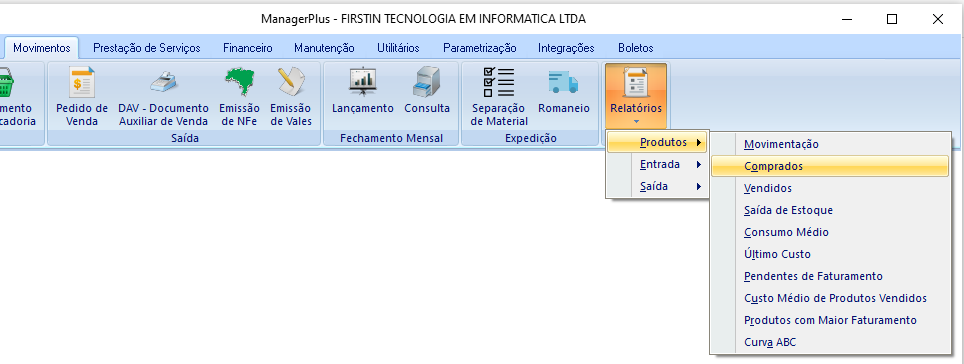Viewport: 964px width, 364px height.
Task: Switch to the Financeiro tab
Action: point(248,48)
